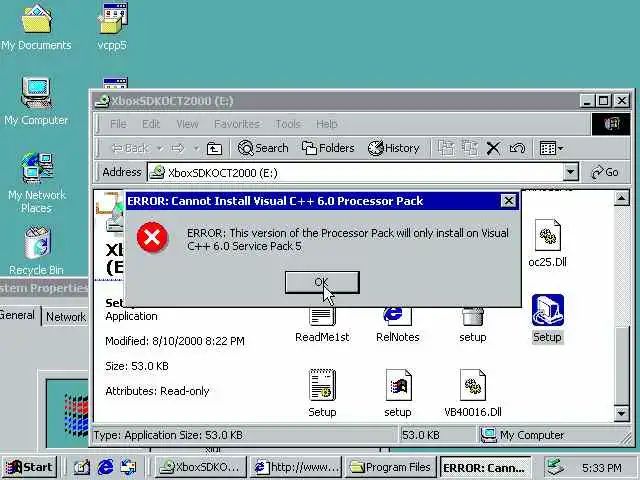Open the Start menu

pyautogui.click(x=29, y=467)
